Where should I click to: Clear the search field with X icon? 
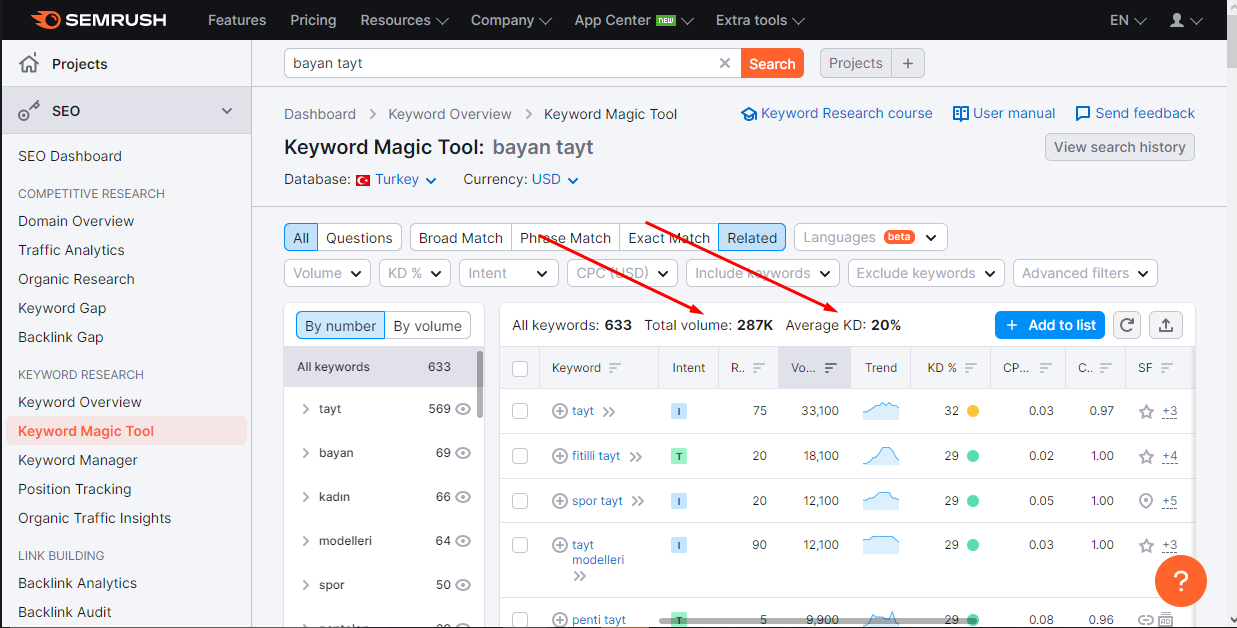725,63
